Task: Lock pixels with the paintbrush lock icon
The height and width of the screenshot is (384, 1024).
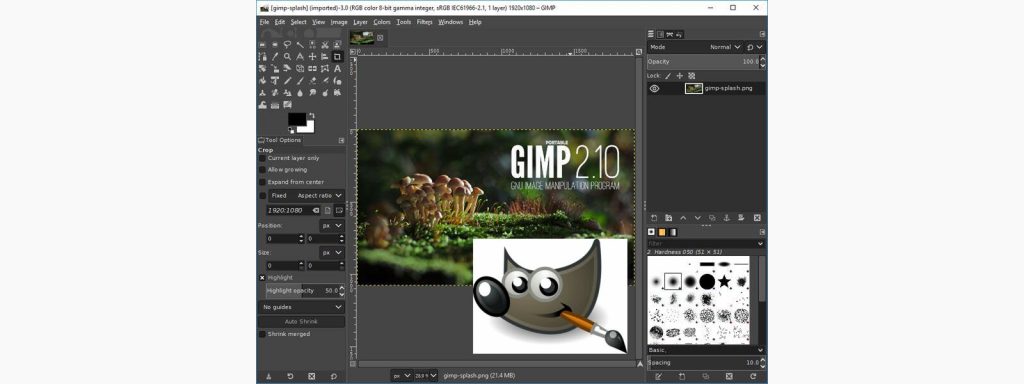Action: [667, 76]
